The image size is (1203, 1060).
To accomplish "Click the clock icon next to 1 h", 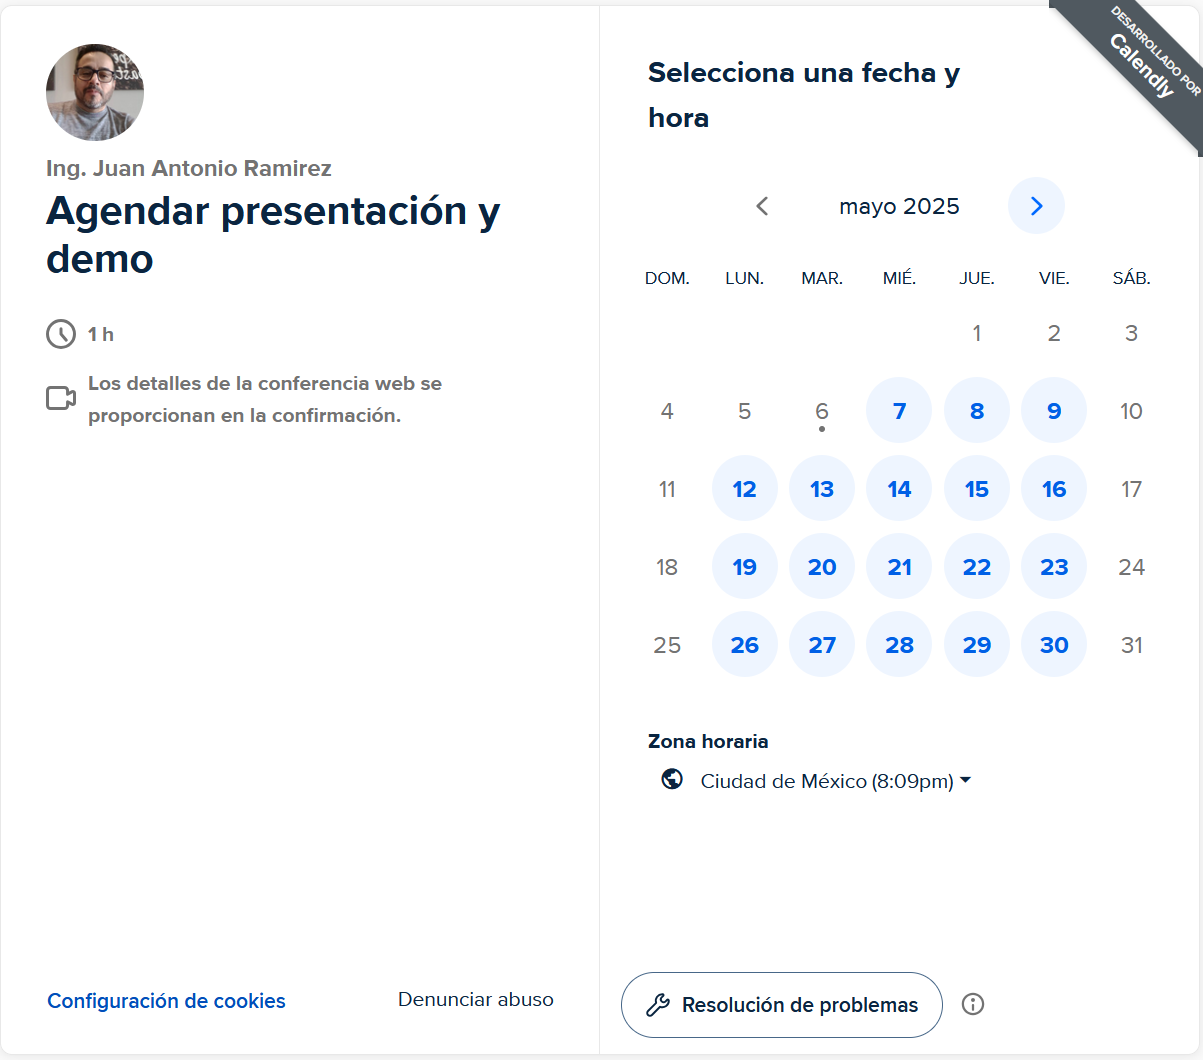I will tap(61, 334).
